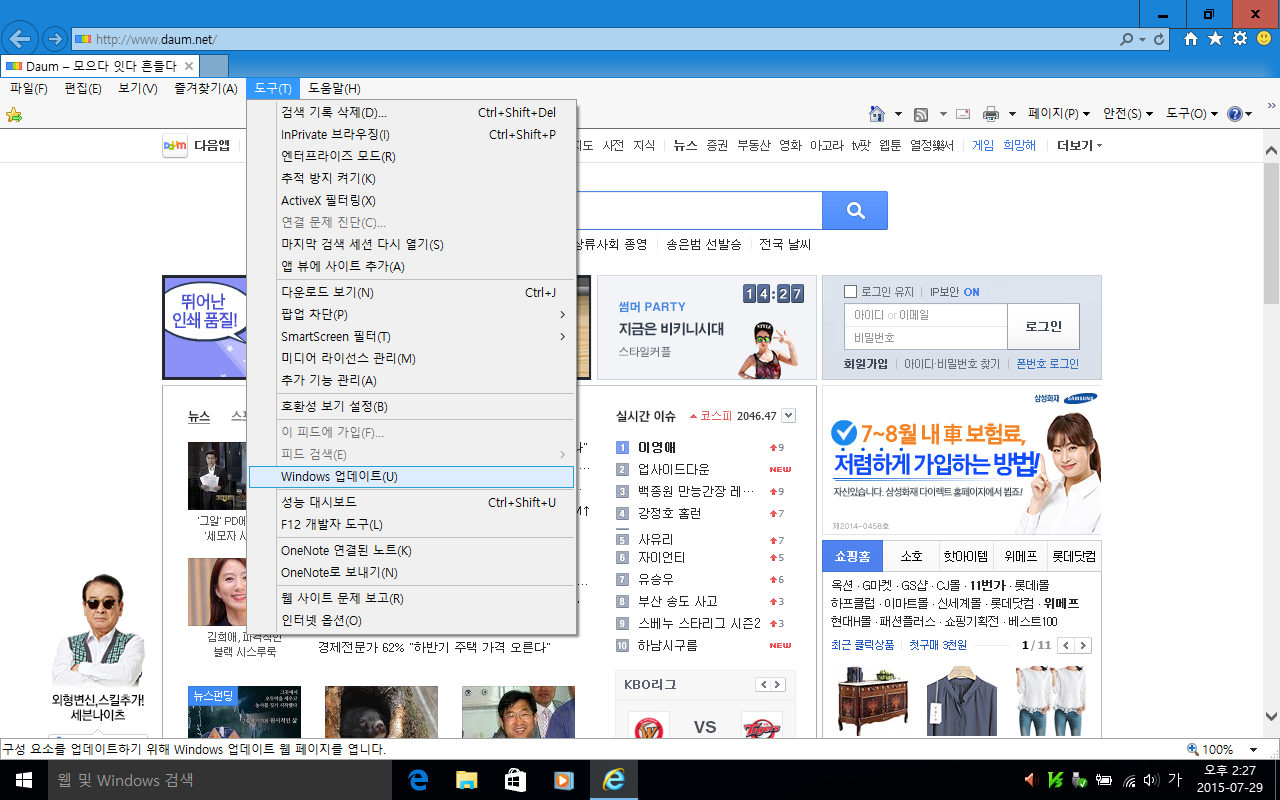The width and height of the screenshot is (1280, 800).
Task: Close the Daum tab
Action: 189,66
